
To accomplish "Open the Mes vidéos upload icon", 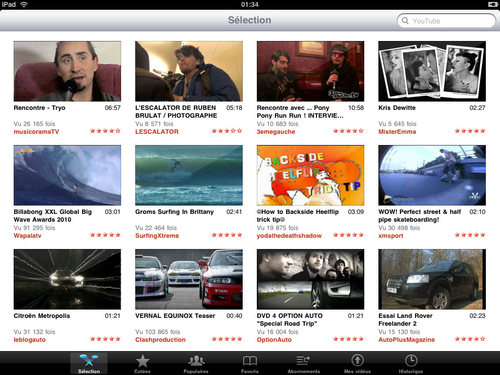I will (357, 360).
